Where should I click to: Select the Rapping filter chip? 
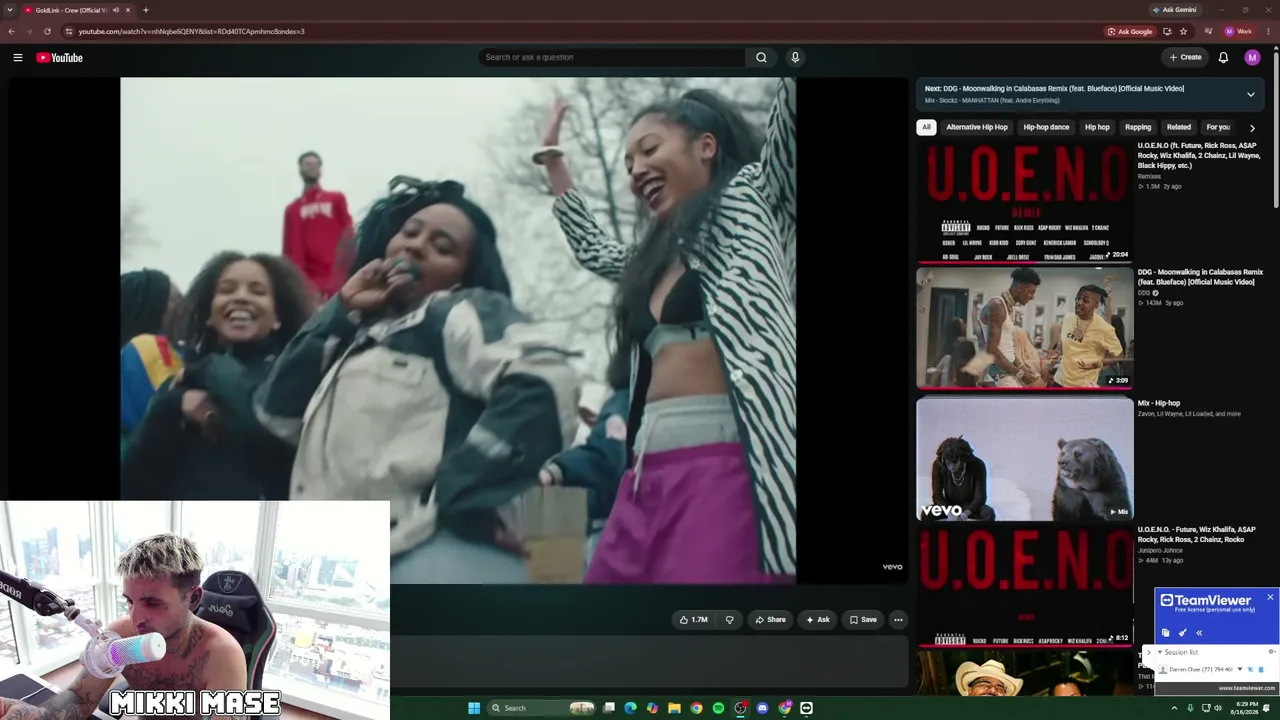coord(1138,127)
